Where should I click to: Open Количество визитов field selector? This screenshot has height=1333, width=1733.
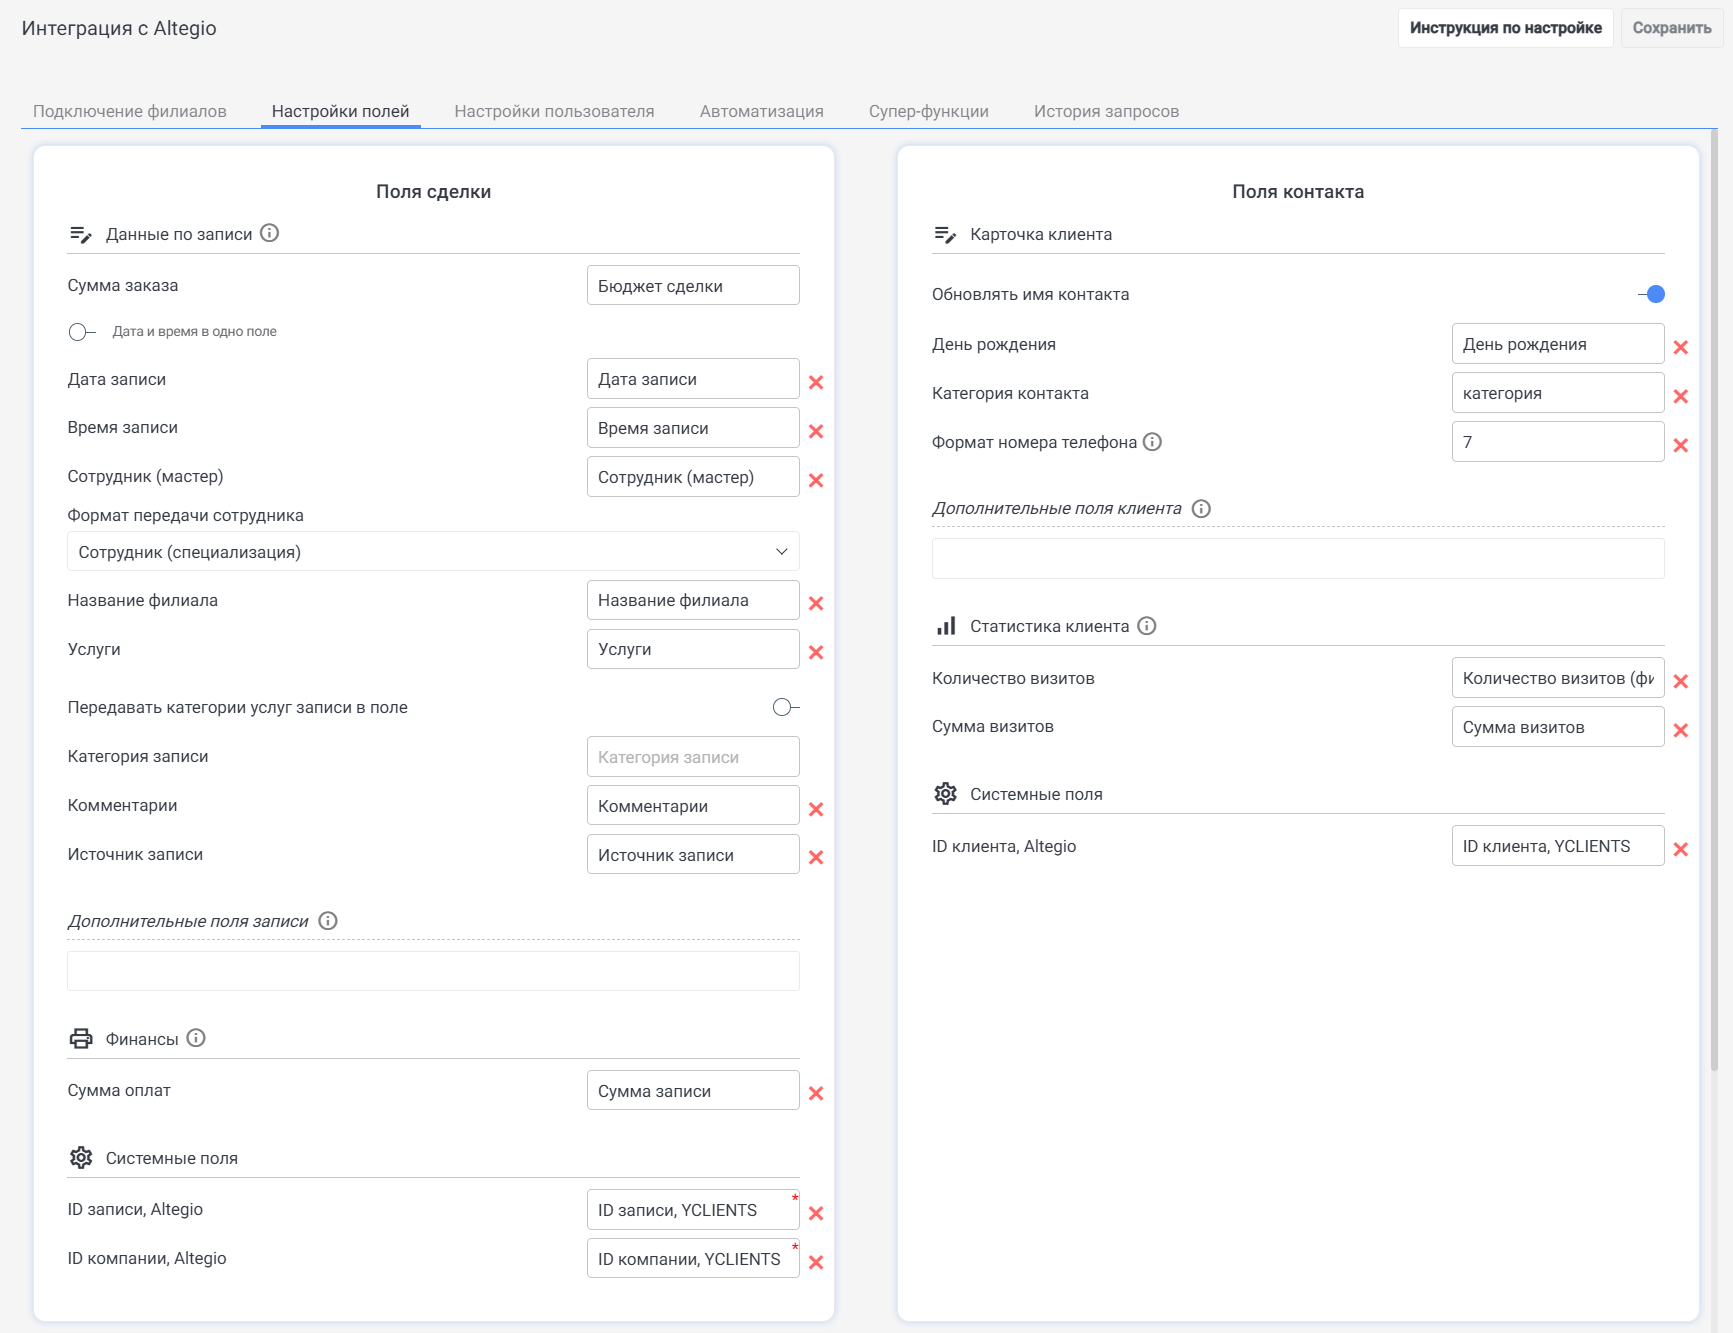[1558, 678]
